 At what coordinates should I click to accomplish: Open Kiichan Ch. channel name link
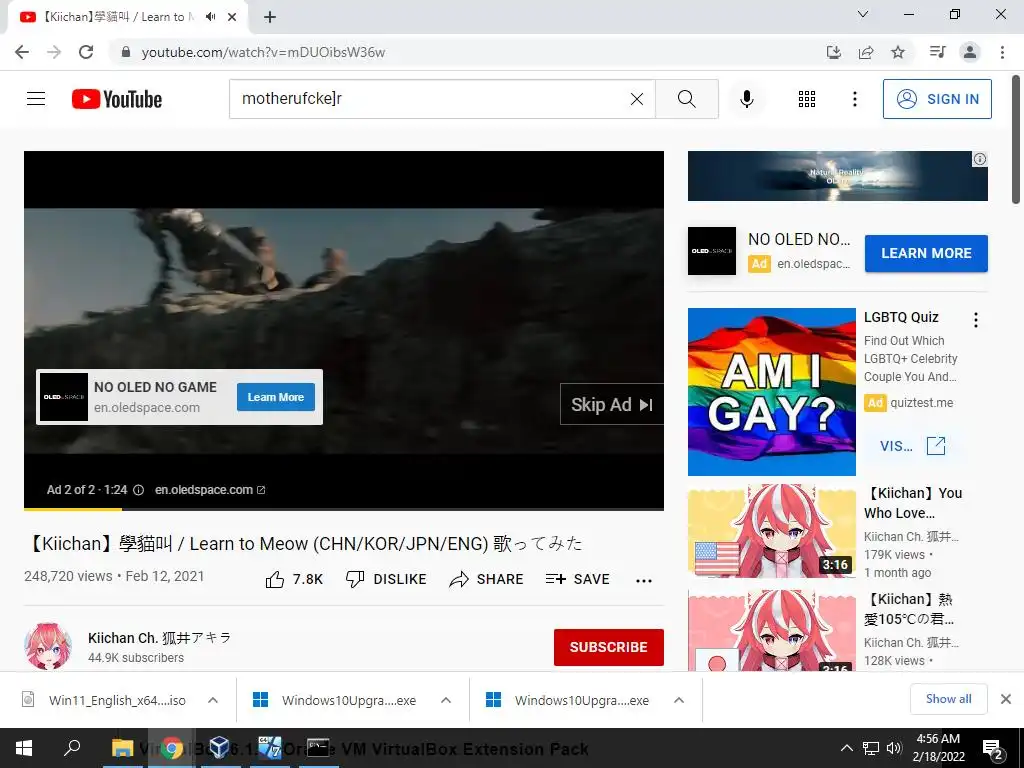point(159,637)
